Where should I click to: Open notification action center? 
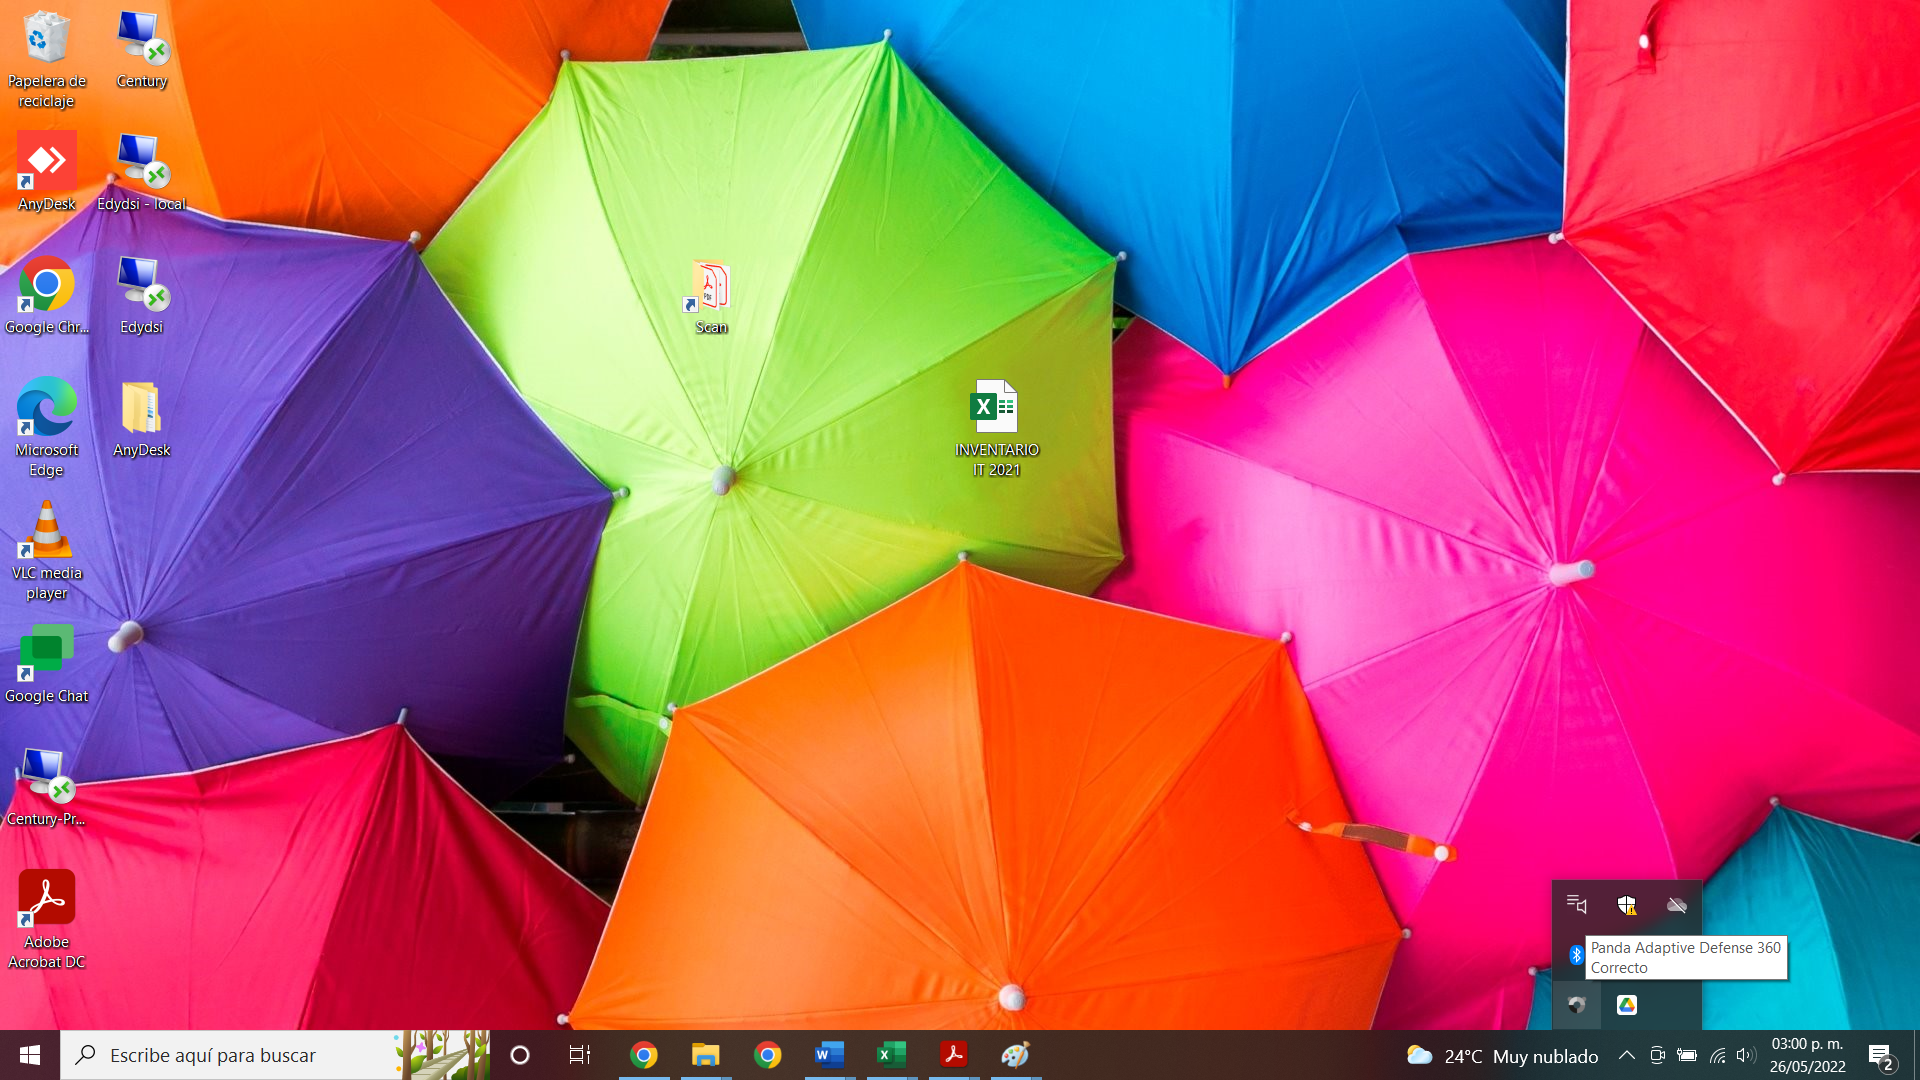click(1880, 1055)
